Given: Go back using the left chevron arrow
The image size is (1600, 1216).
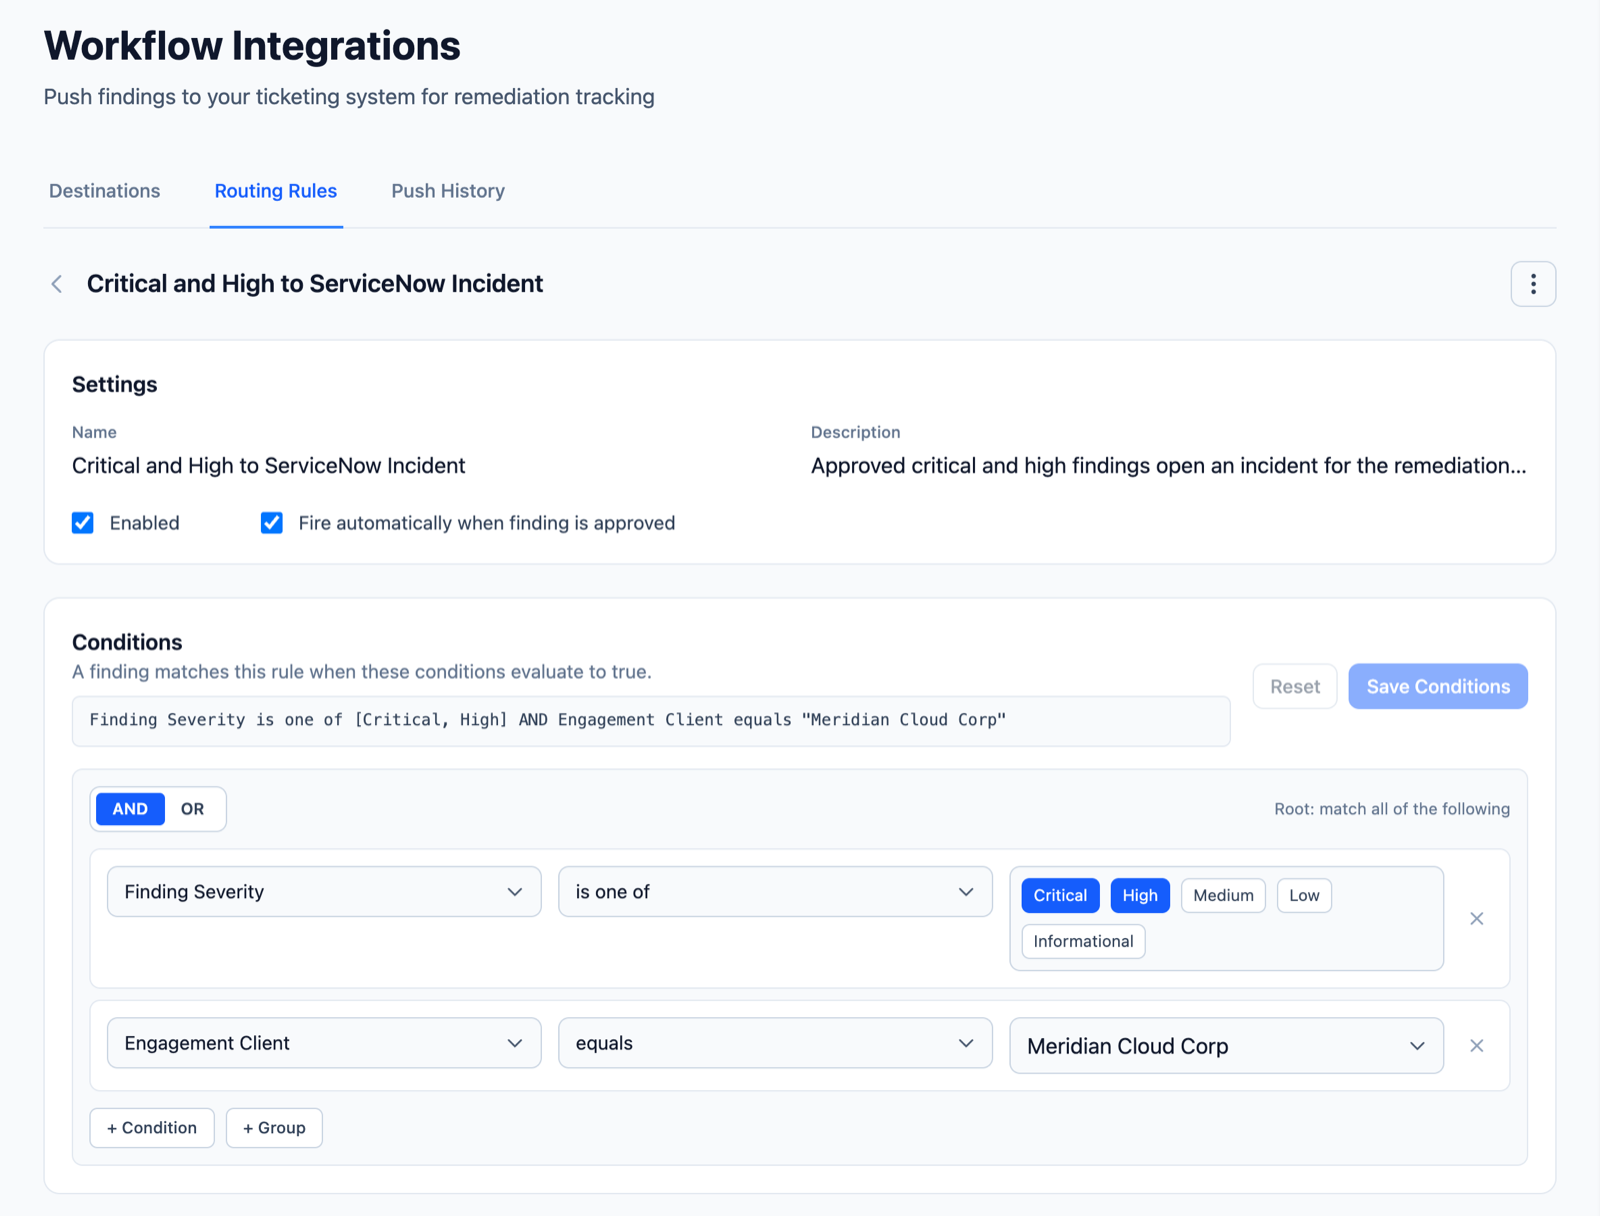Looking at the screenshot, I should pos(57,284).
